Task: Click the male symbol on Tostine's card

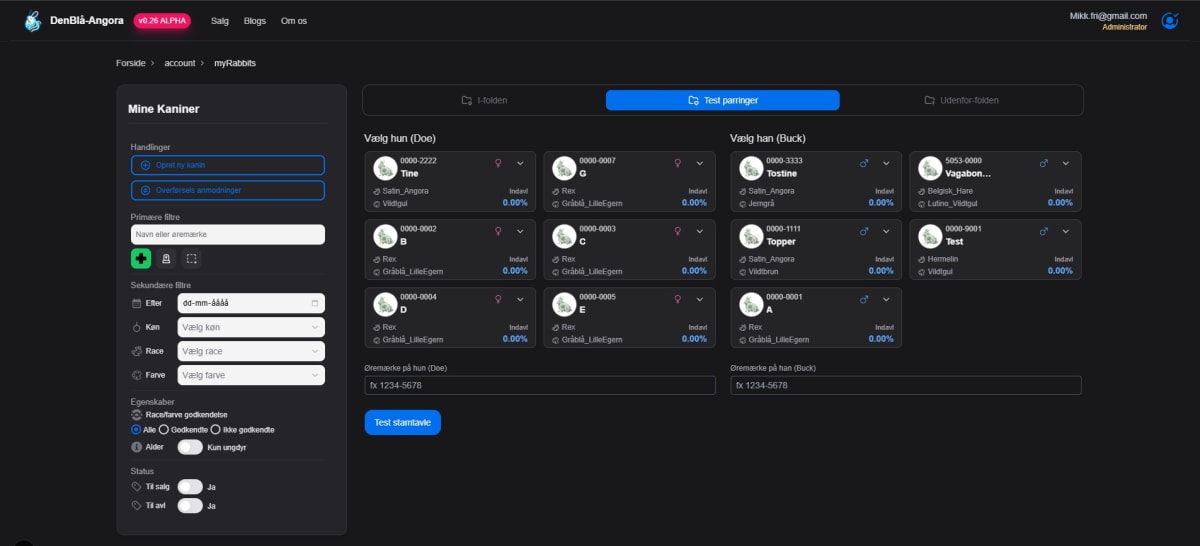Action: (864, 163)
